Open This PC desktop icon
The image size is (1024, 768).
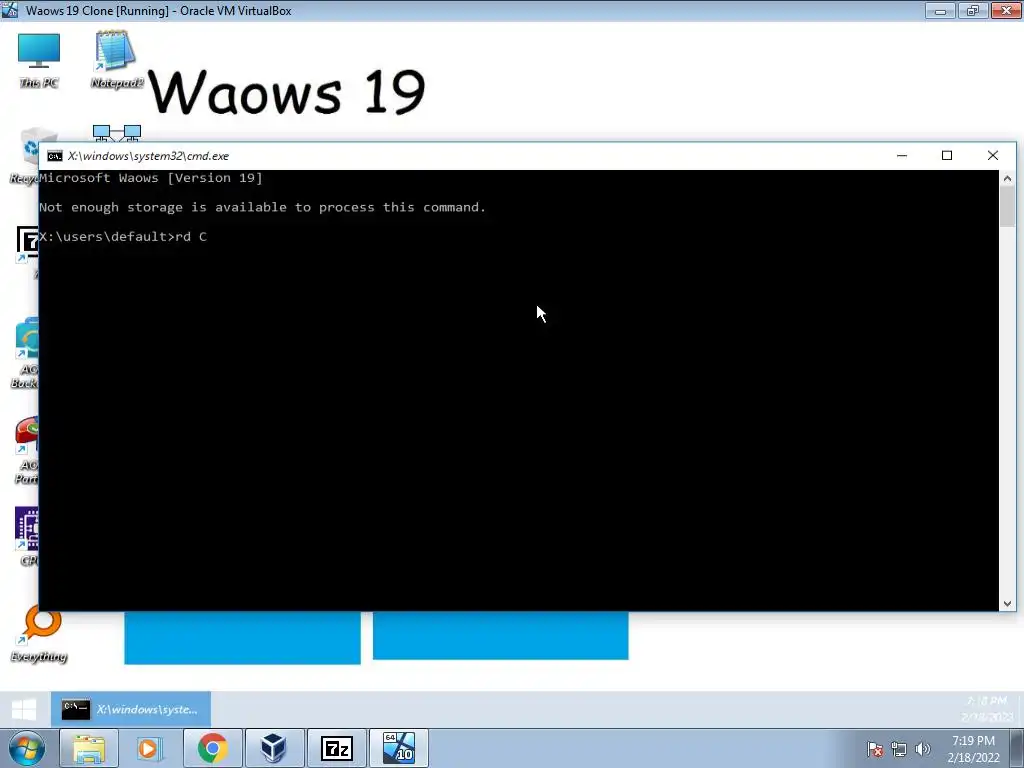39,59
